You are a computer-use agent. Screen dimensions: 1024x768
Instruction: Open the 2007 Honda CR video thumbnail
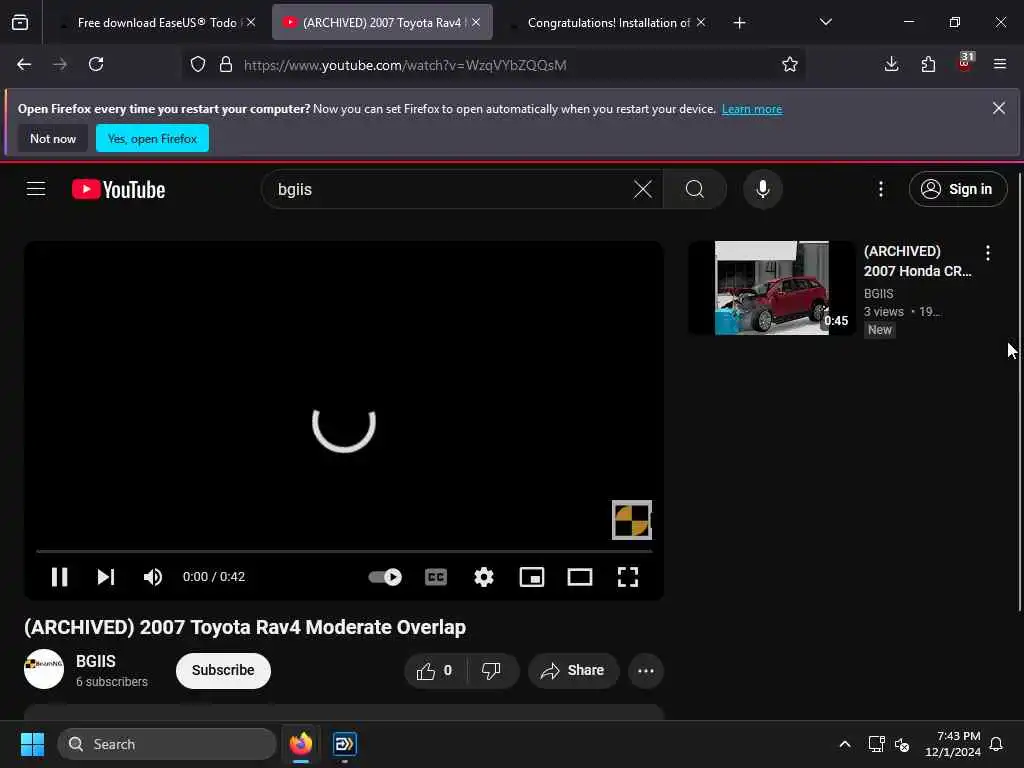tap(772, 288)
